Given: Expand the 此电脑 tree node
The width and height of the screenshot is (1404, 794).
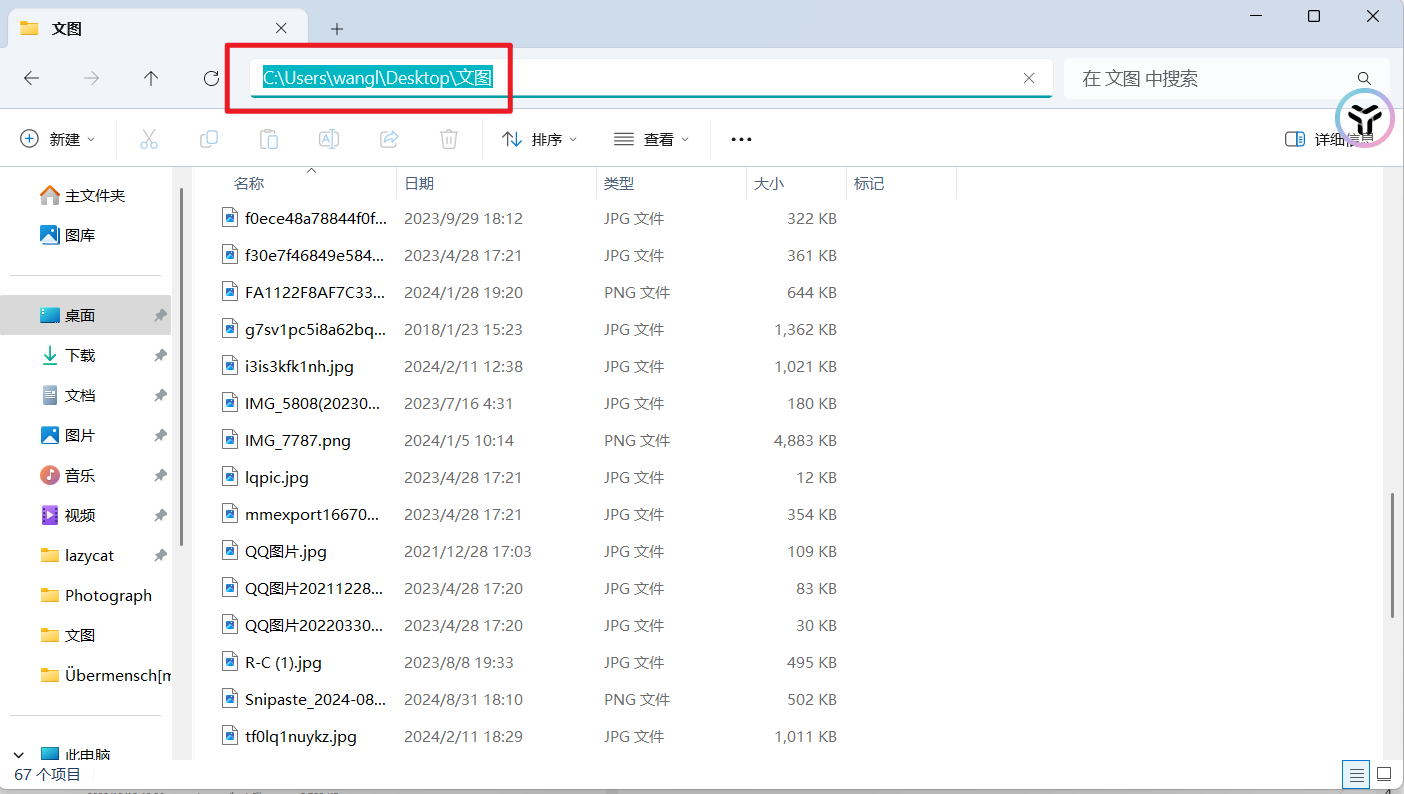Looking at the screenshot, I should 19,754.
